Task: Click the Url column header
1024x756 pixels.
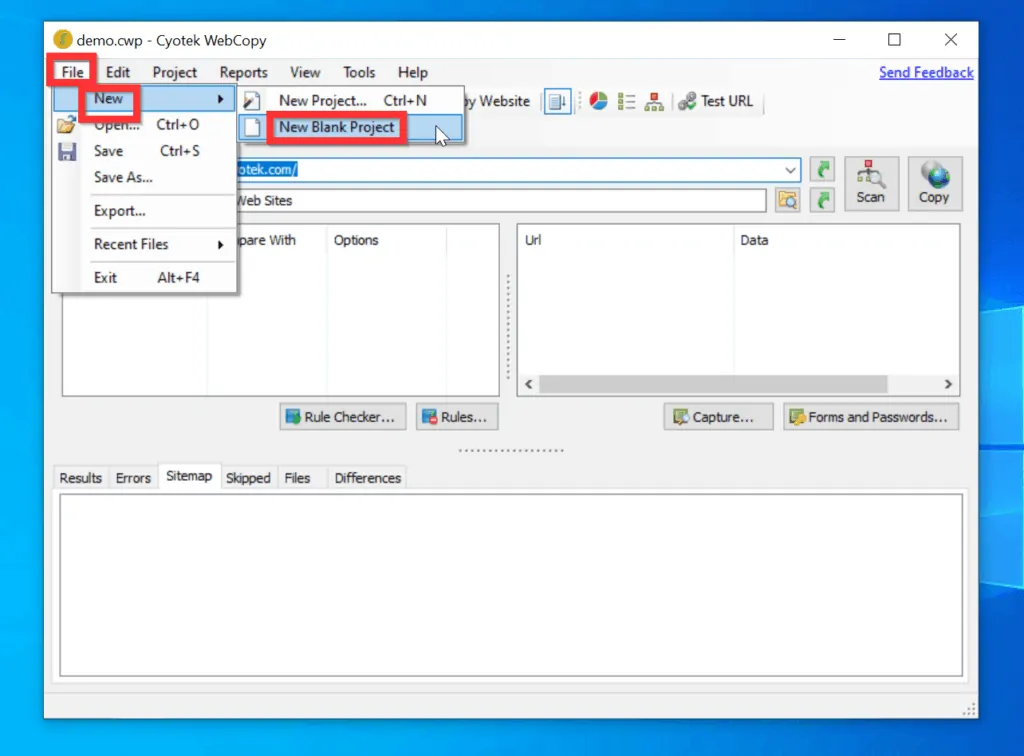Action: [626, 240]
